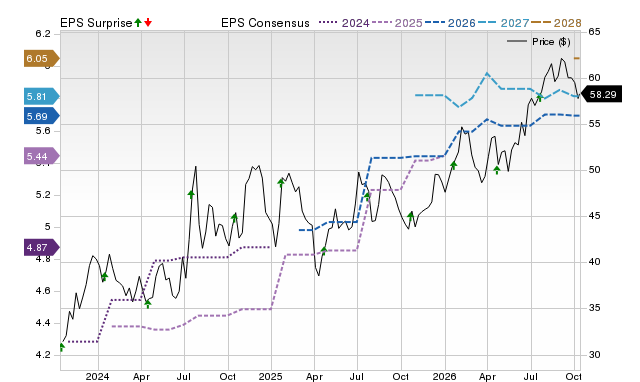Click the 4.87 consensus value tag
The image size is (640, 382).
pos(42,247)
